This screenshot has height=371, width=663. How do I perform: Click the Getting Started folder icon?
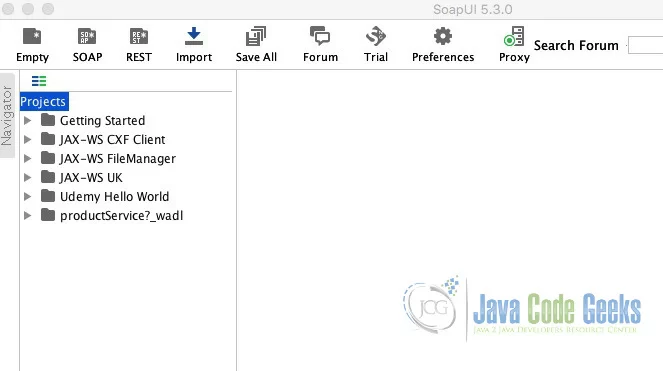pyautogui.click(x=48, y=120)
